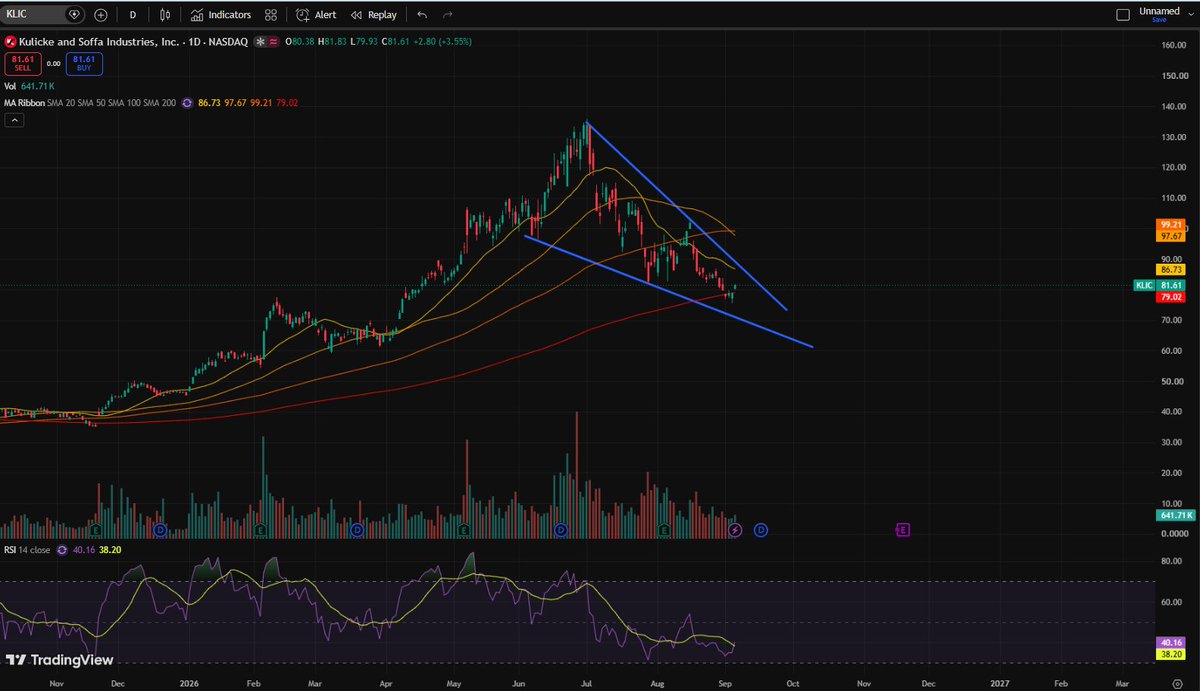1200x691 pixels.
Task: Select the layout setup square icon
Action: tap(1122, 14)
